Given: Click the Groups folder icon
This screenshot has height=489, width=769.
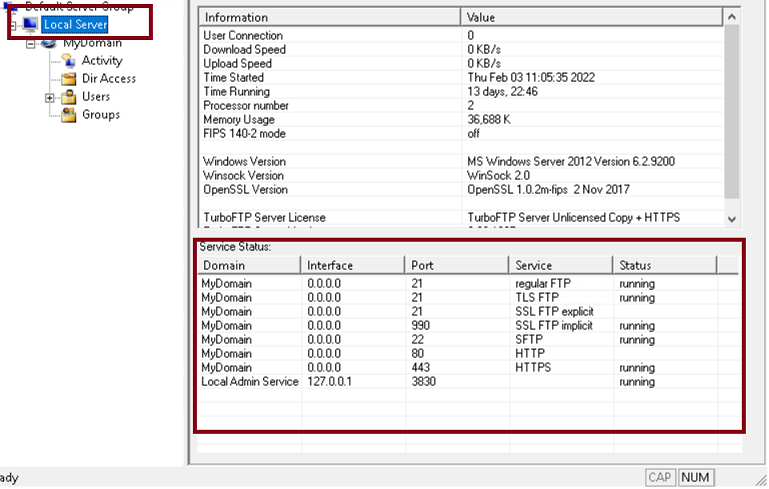Looking at the screenshot, I should coord(69,115).
